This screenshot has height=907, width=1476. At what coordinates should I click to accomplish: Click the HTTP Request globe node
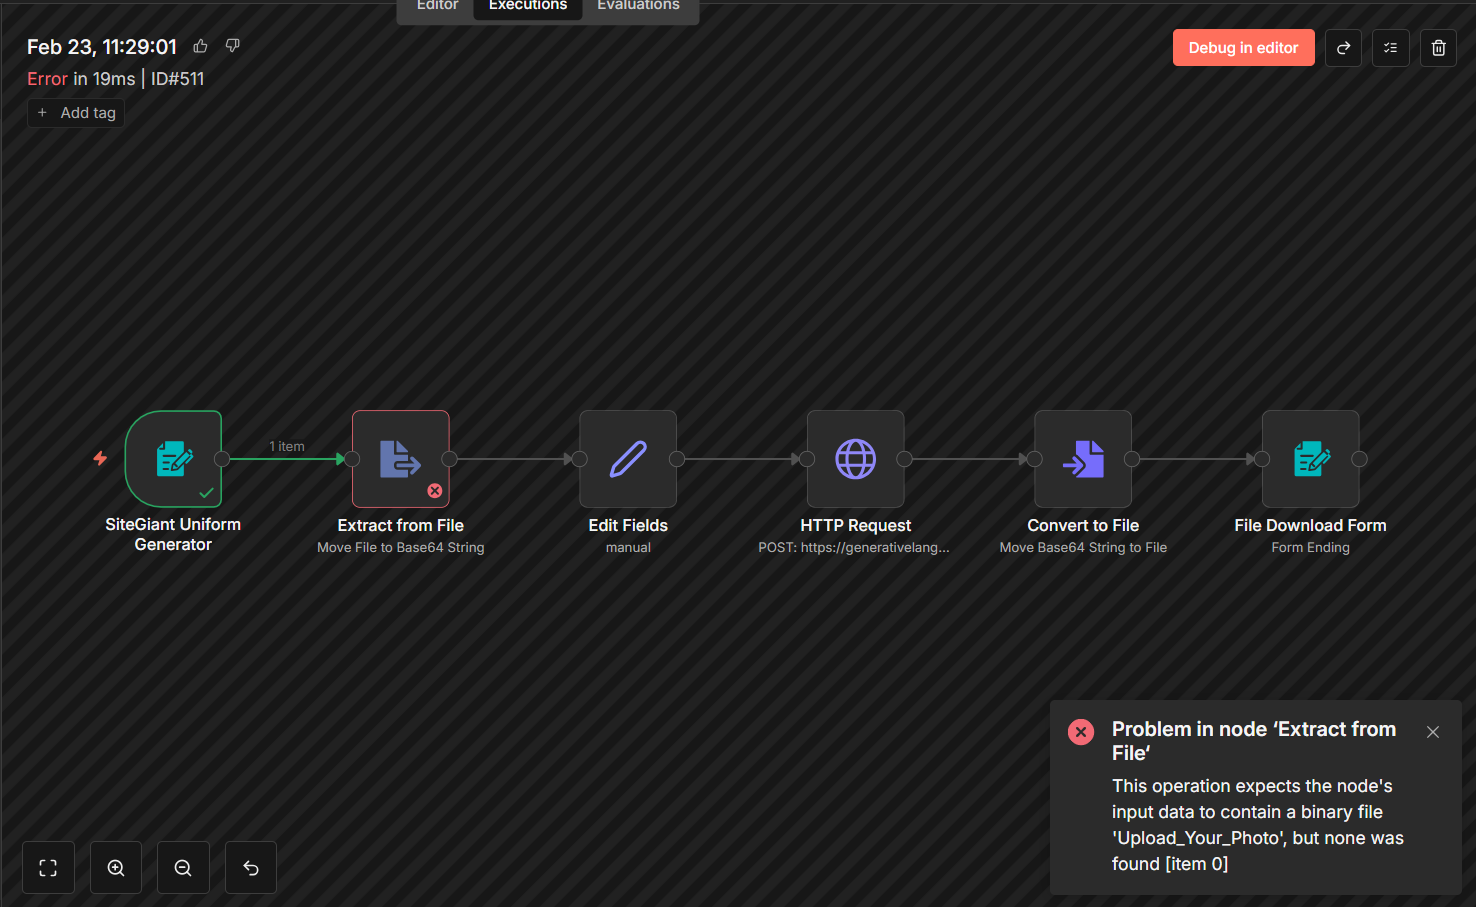pyautogui.click(x=855, y=459)
